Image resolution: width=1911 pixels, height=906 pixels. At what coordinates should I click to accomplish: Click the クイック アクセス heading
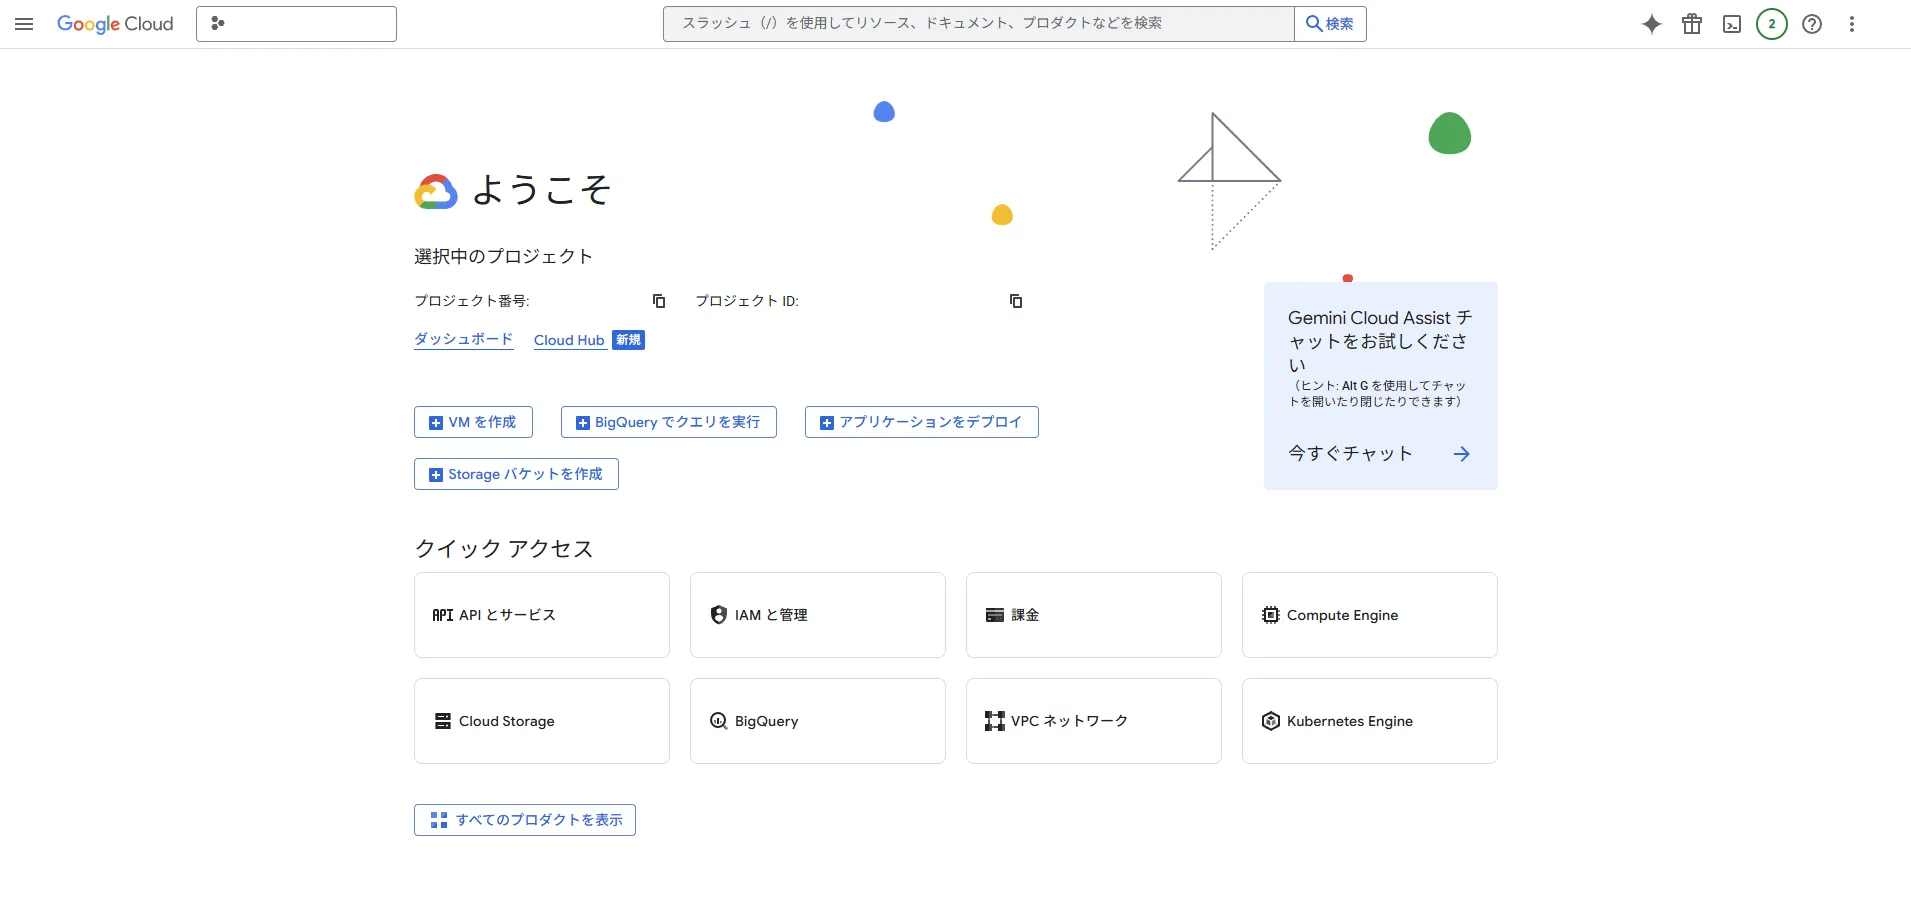pyautogui.click(x=504, y=549)
